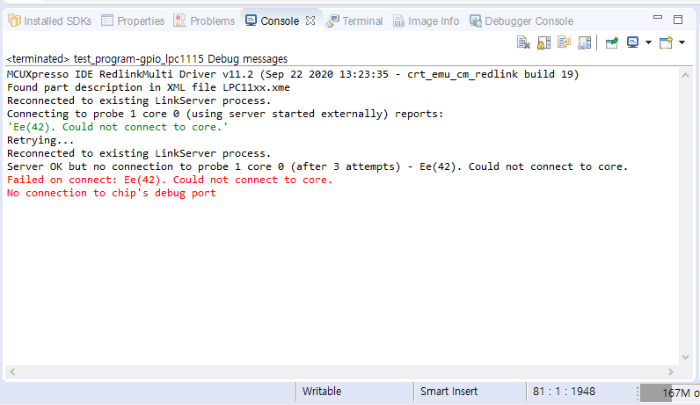Switch to the Installed SDKs tab
Image resolution: width=700 pixels, height=405 pixels.
[x=50, y=21]
